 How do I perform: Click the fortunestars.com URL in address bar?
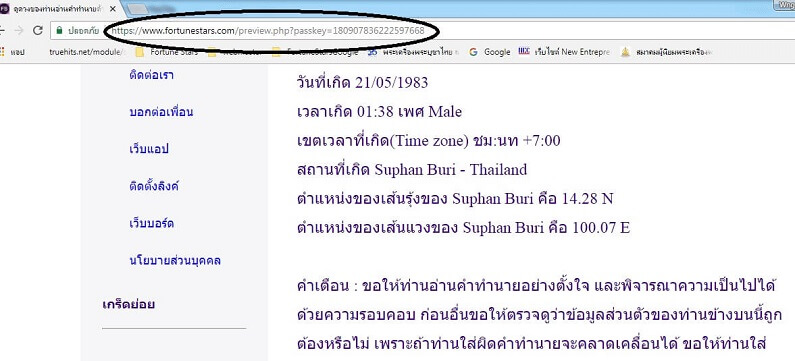[268, 31]
